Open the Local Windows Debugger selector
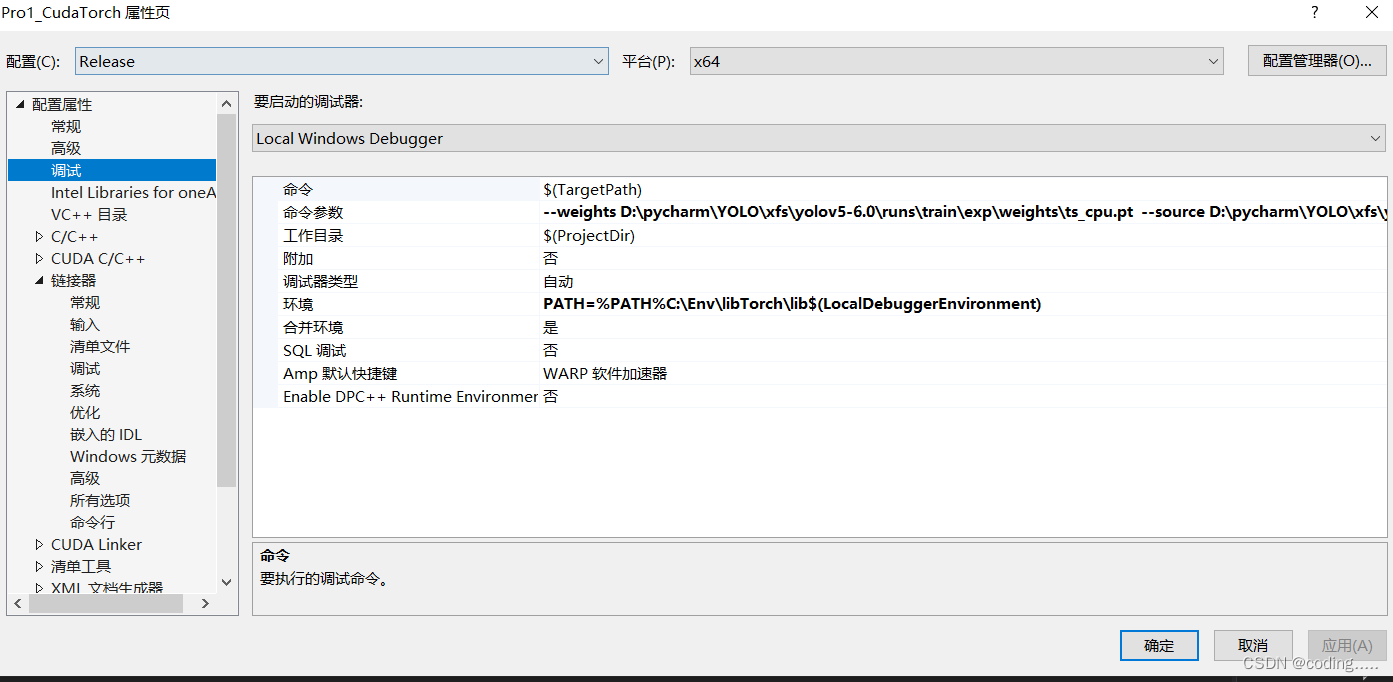Image resolution: width=1393 pixels, height=682 pixels. [x=1376, y=138]
